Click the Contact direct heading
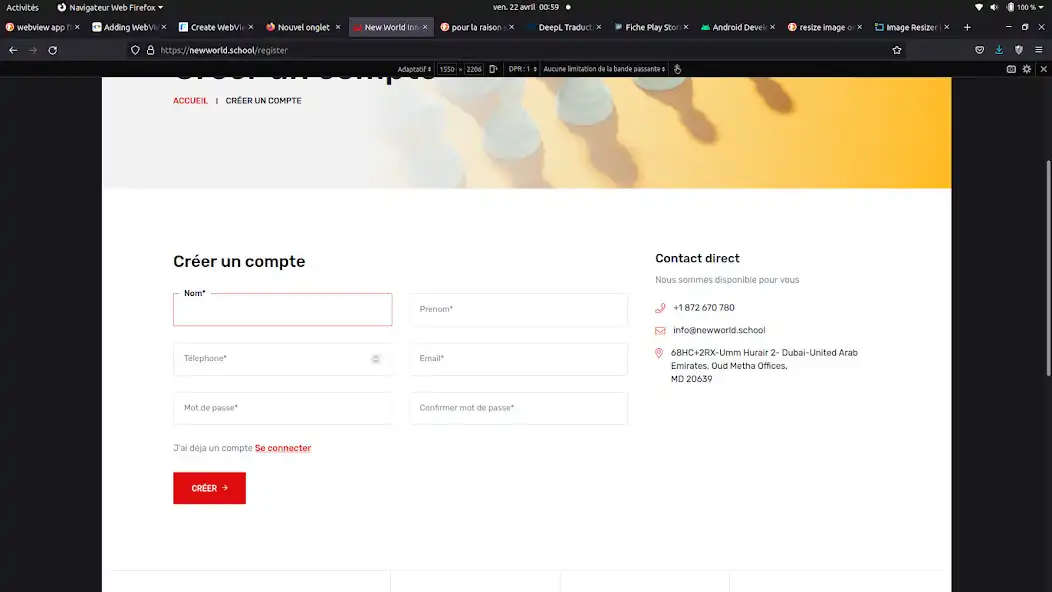Screen dimensions: 1052x592 pos(697,258)
